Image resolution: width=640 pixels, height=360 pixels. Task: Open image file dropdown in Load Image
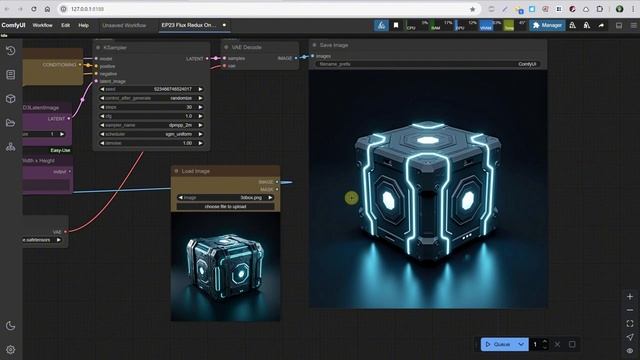tap(225, 198)
